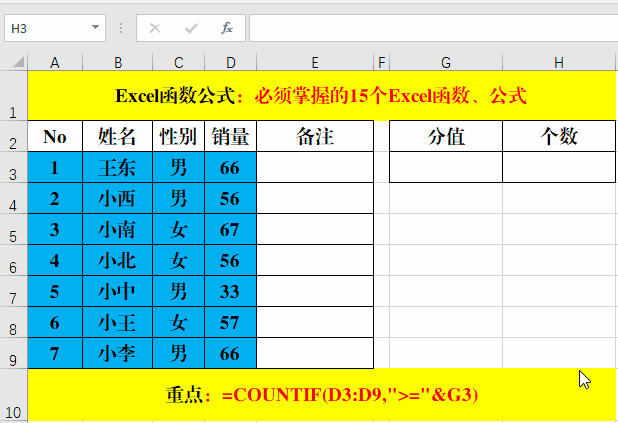Image resolution: width=618 pixels, height=423 pixels.
Task: Click the name cell '小王'
Action: (117, 322)
